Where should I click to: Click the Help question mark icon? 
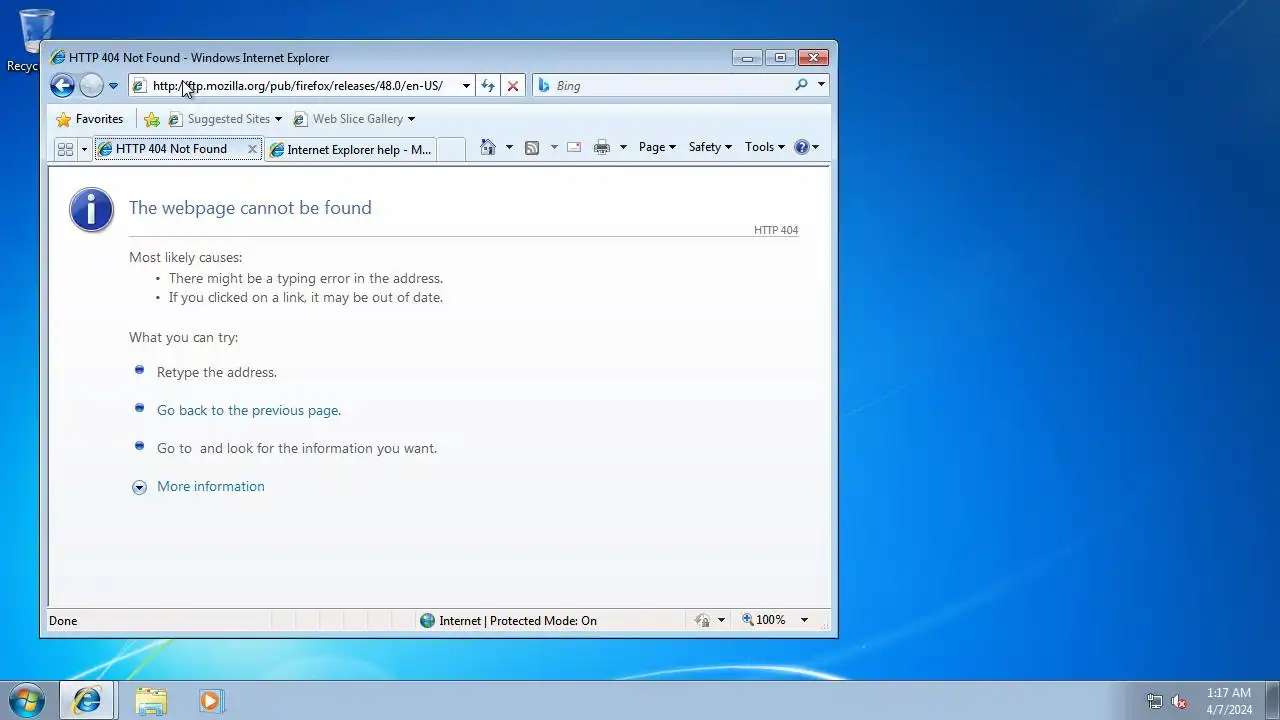tap(801, 147)
